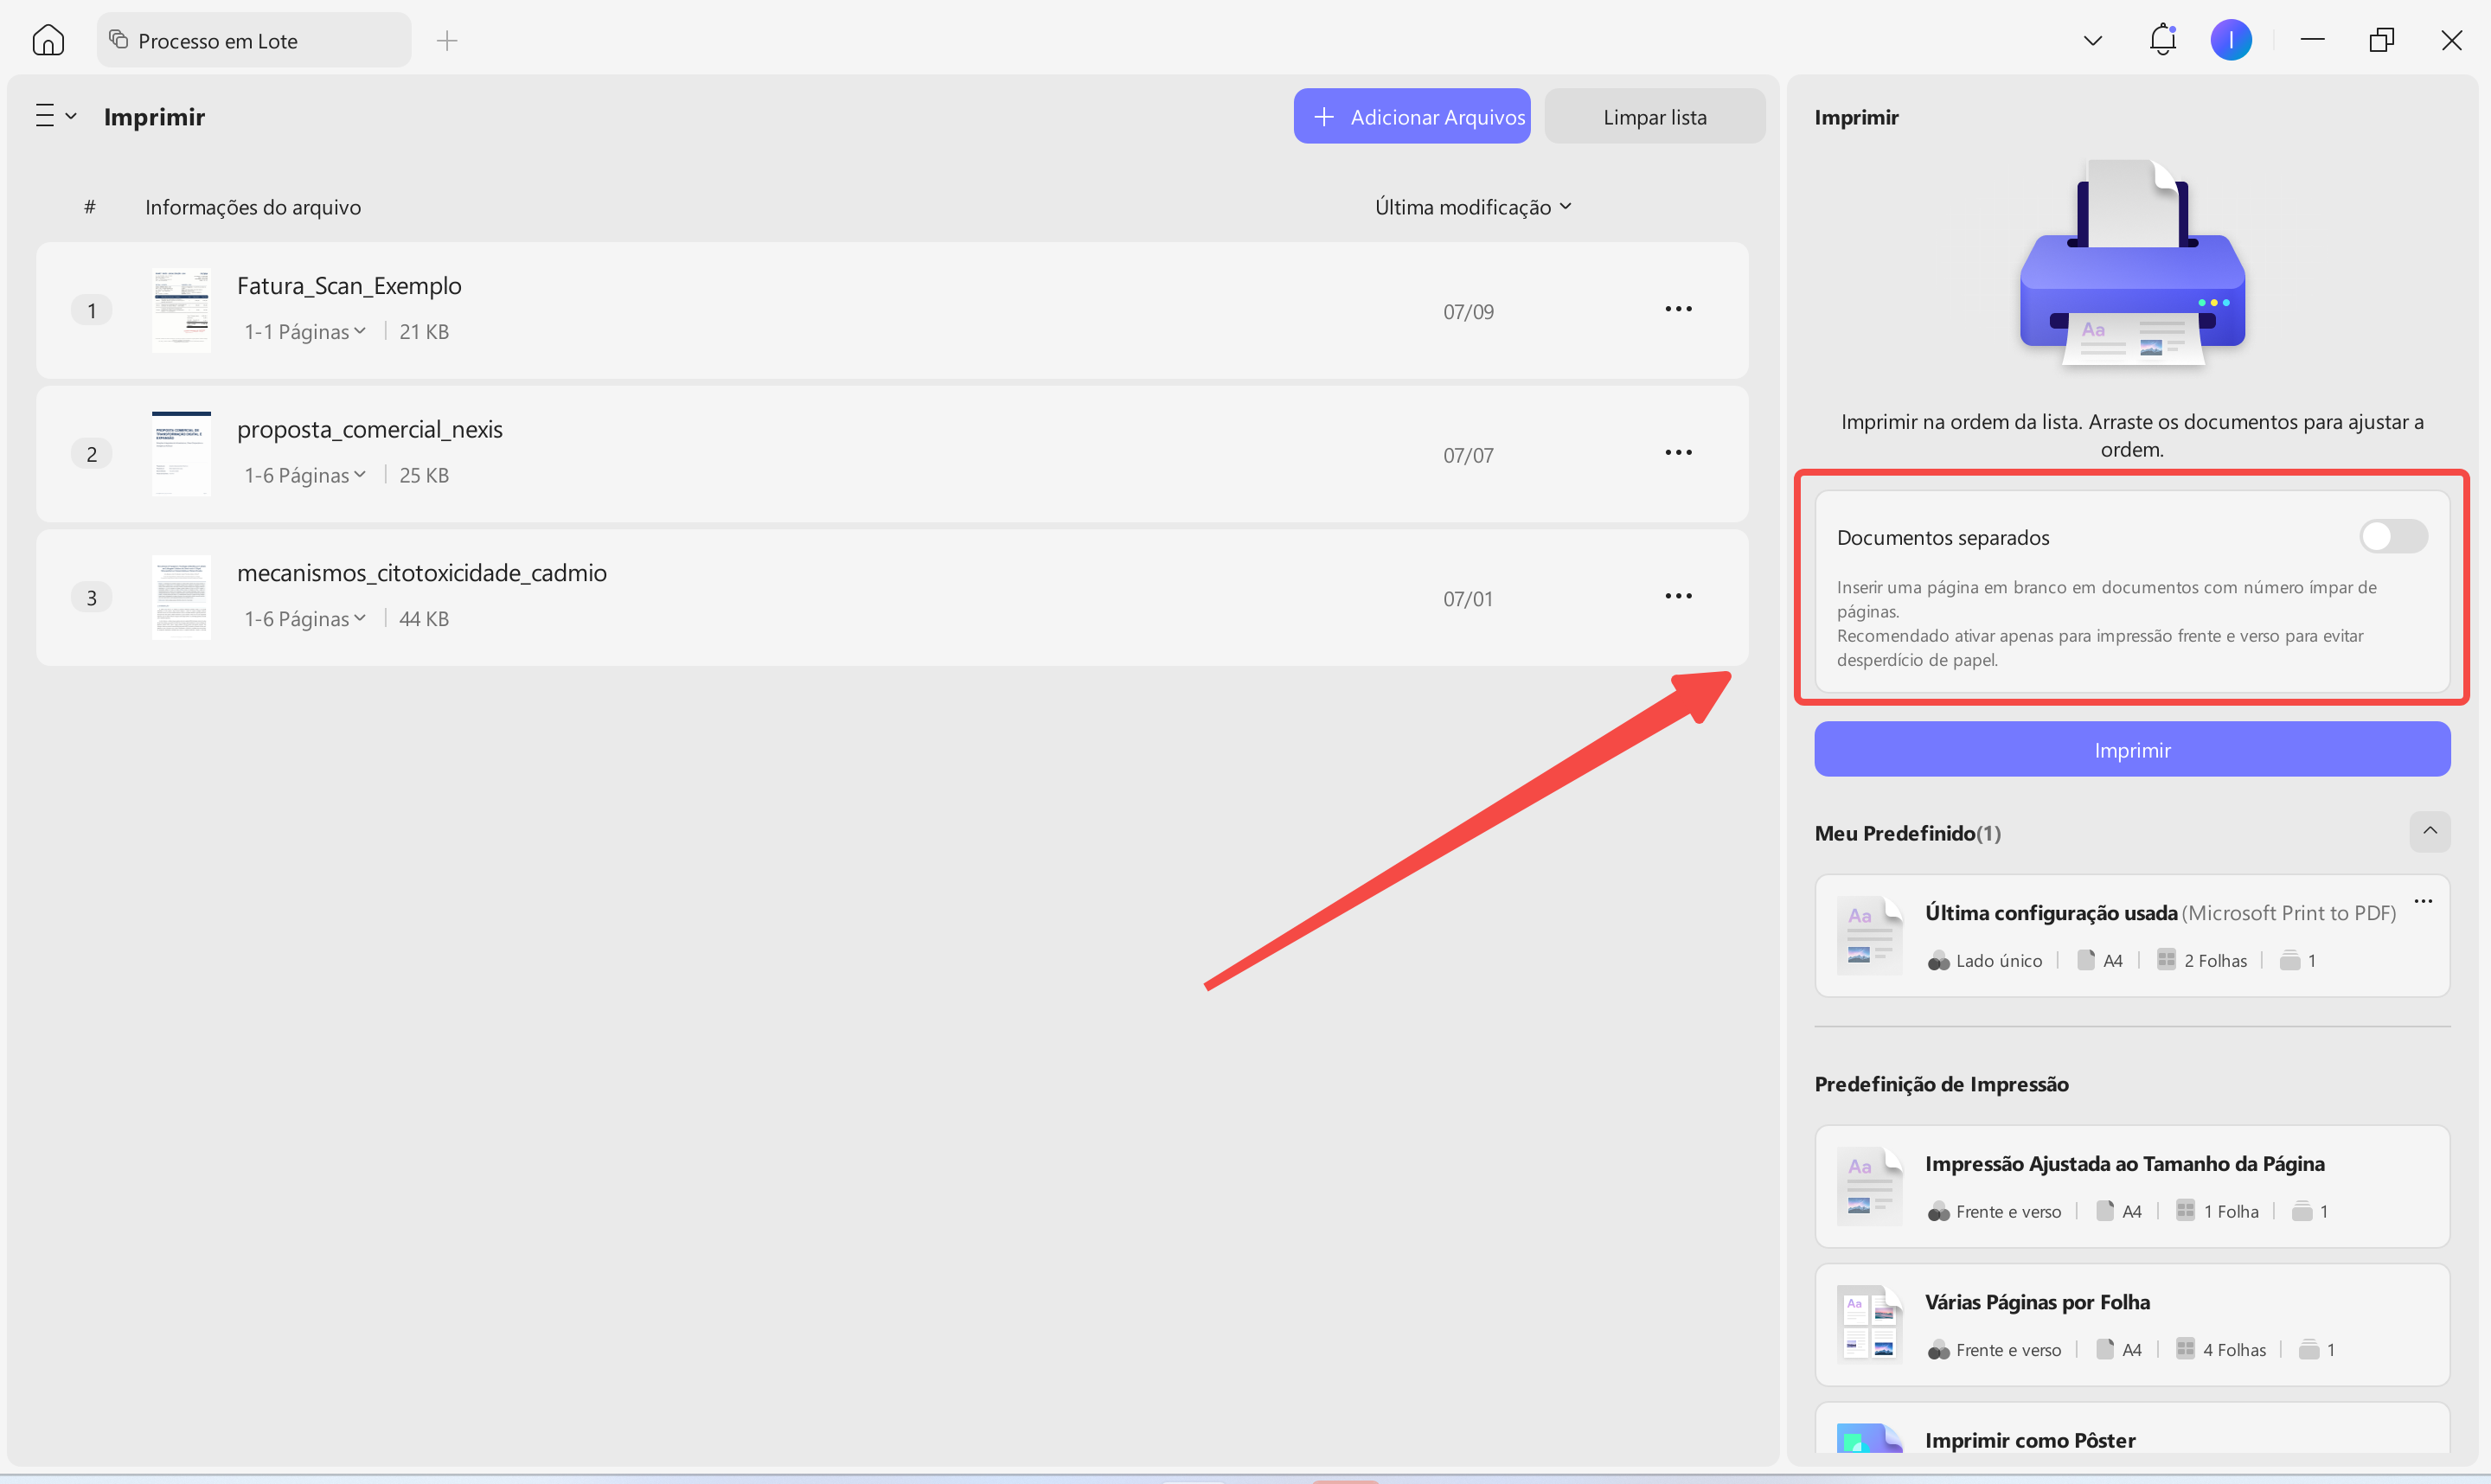Change page range of proposta_comercial_nexis

[305, 476]
